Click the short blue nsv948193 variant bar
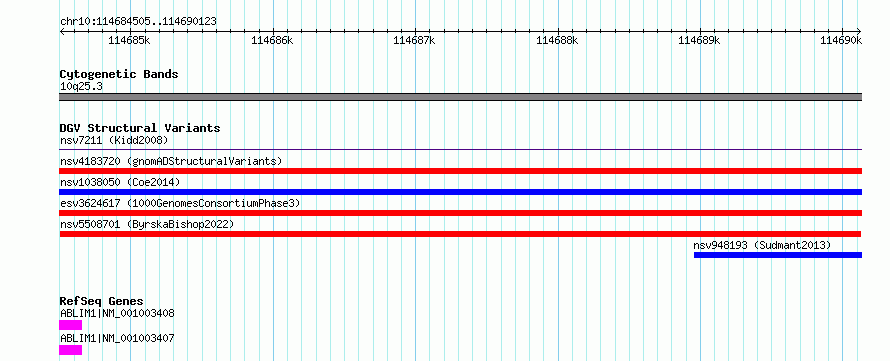The image size is (890, 361). [778, 255]
